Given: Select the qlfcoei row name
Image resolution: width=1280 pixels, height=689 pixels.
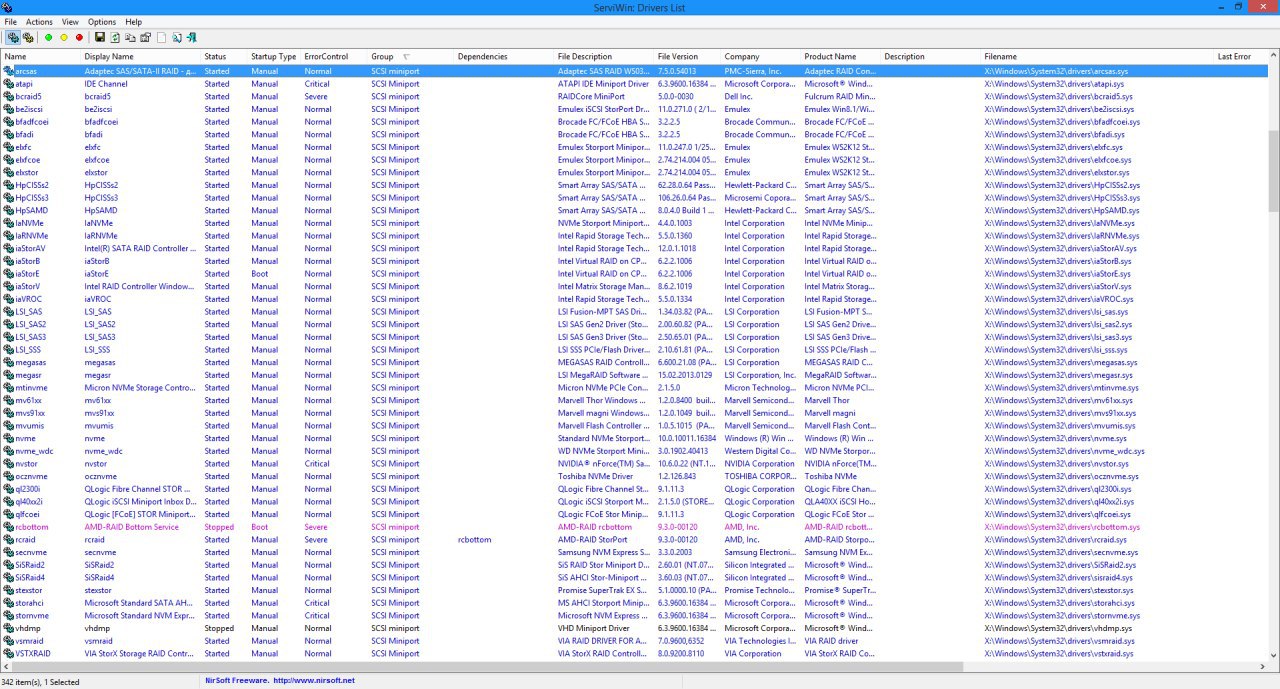Looking at the screenshot, I should point(27,515).
